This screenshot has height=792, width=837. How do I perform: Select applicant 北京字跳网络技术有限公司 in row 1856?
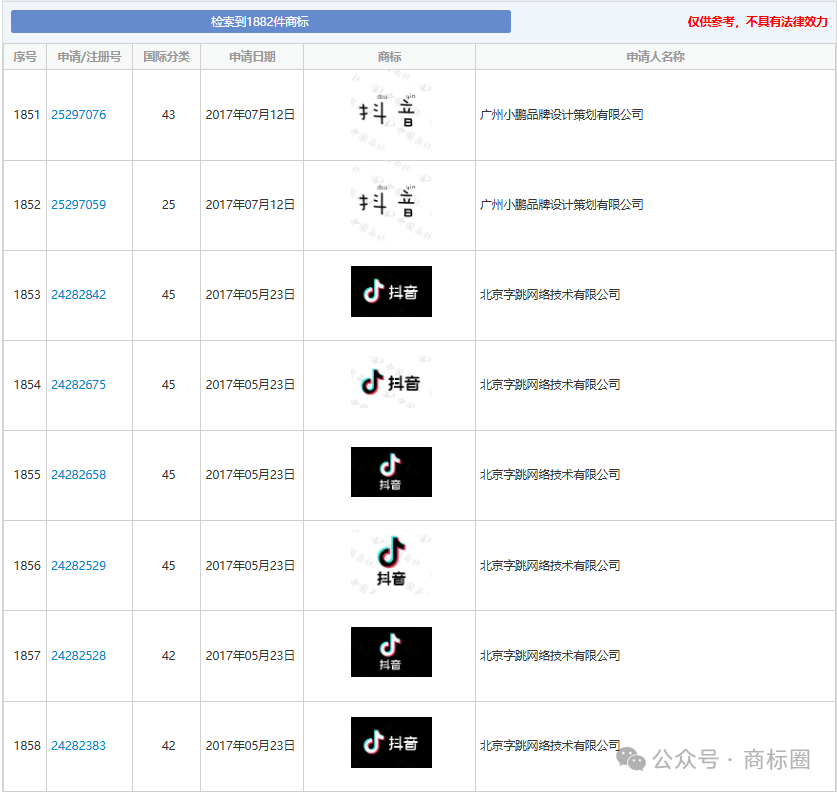tap(550, 566)
